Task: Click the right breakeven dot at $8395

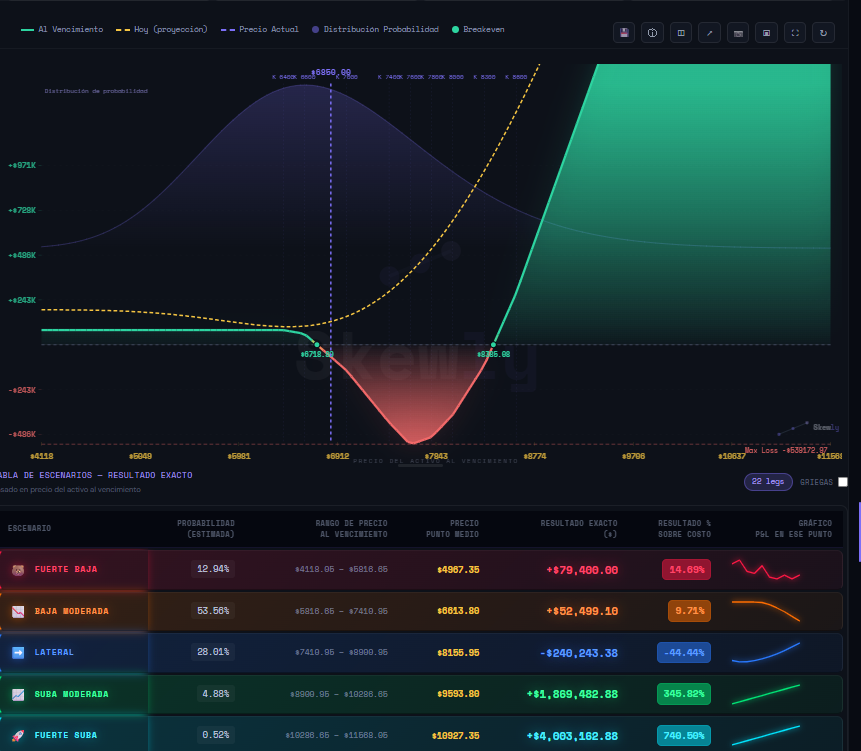Action: 493,345
